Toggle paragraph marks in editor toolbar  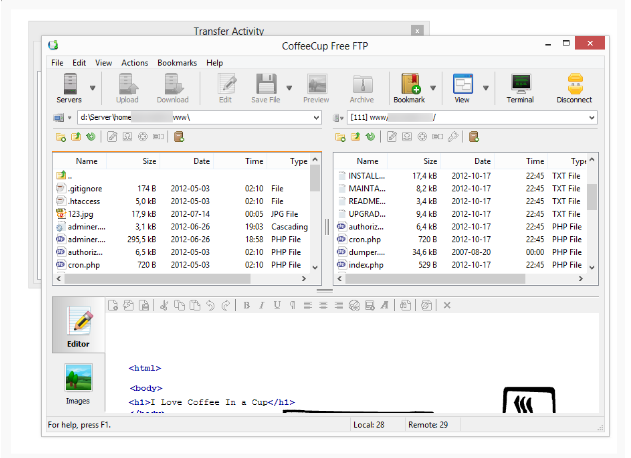point(293,305)
